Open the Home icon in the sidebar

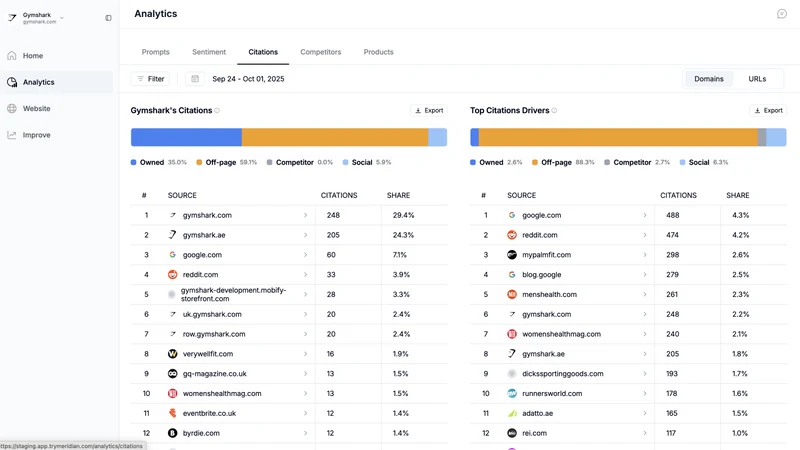[12, 56]
